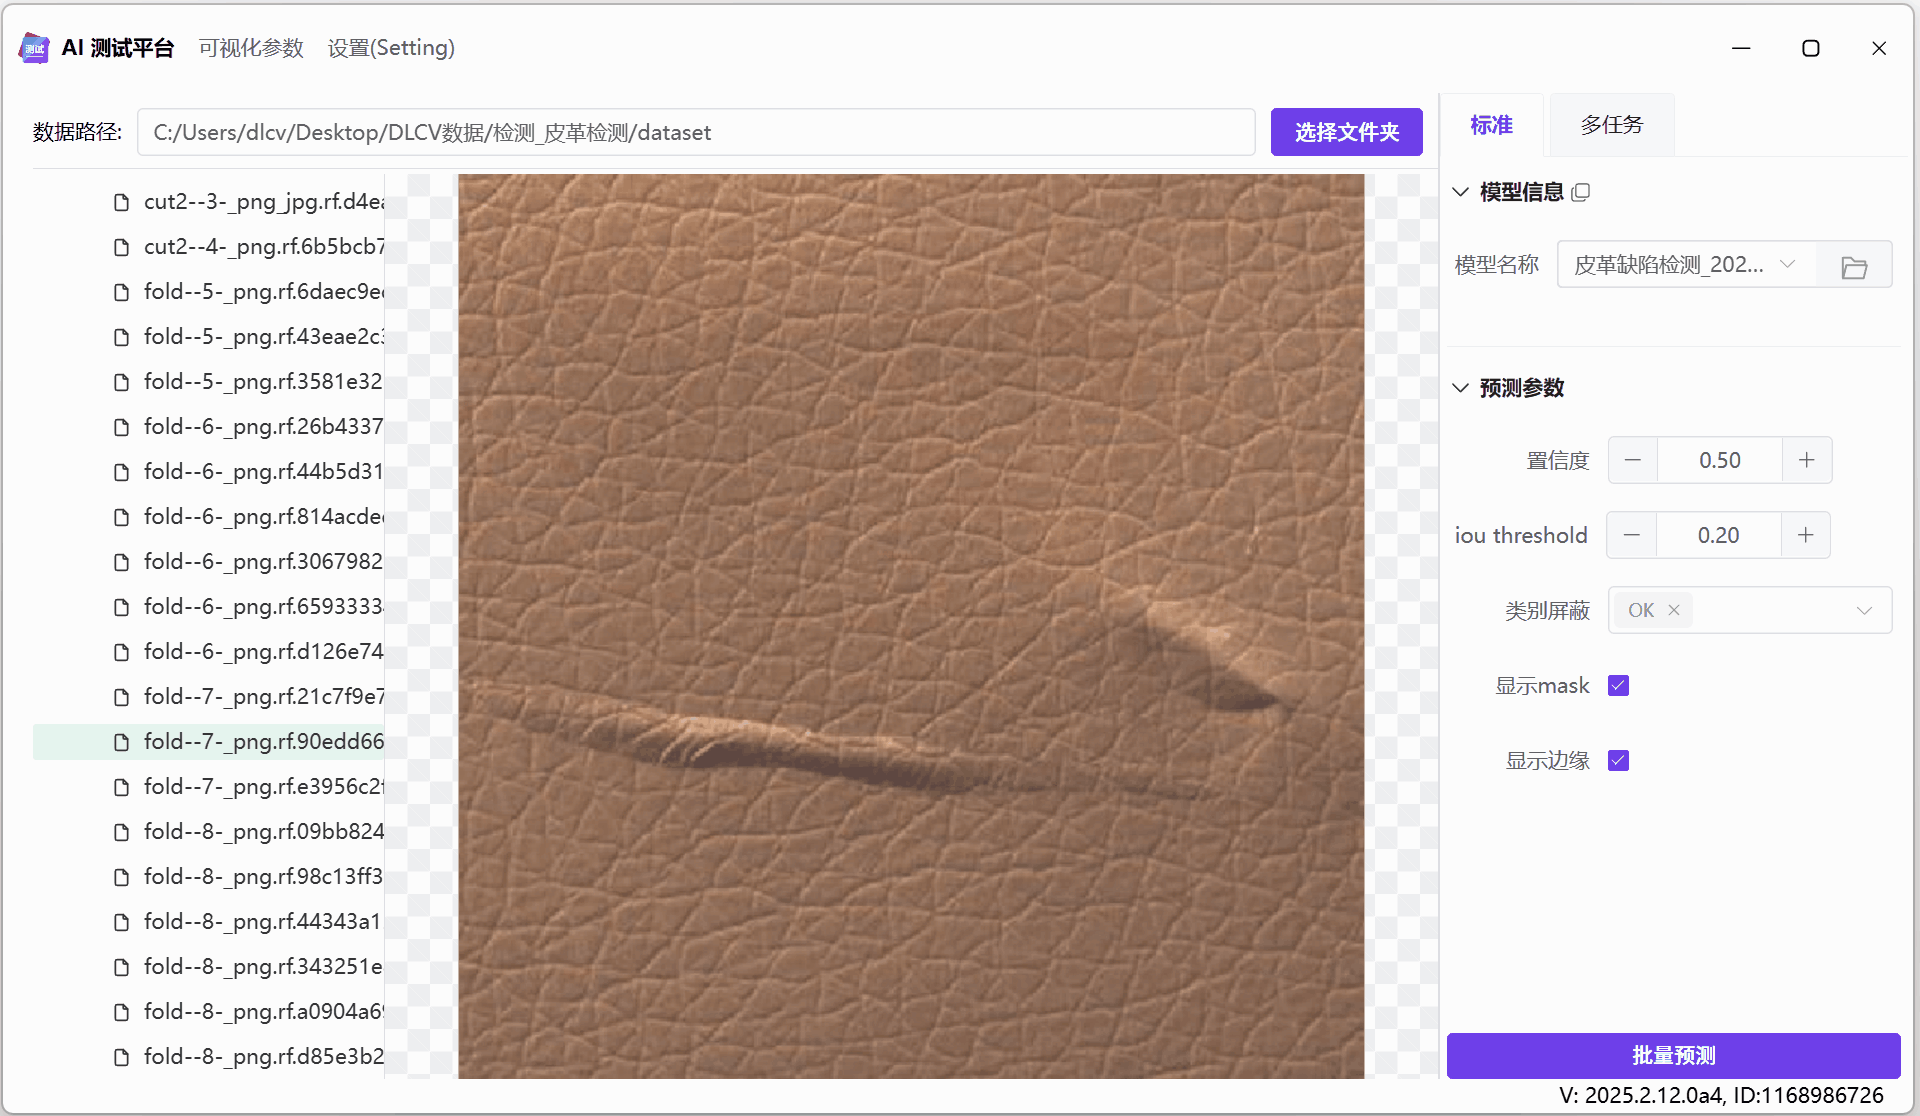Viewport: 1920px width, 1116px height.
Task: Toggle the 显示边缘 checkbox
Action: (1618, 761)
